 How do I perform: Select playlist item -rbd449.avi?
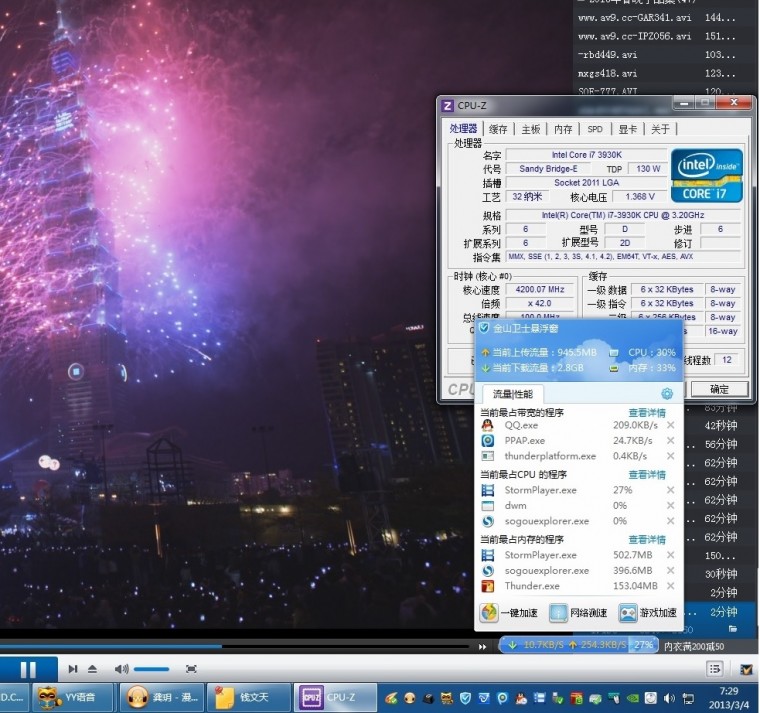607,55
